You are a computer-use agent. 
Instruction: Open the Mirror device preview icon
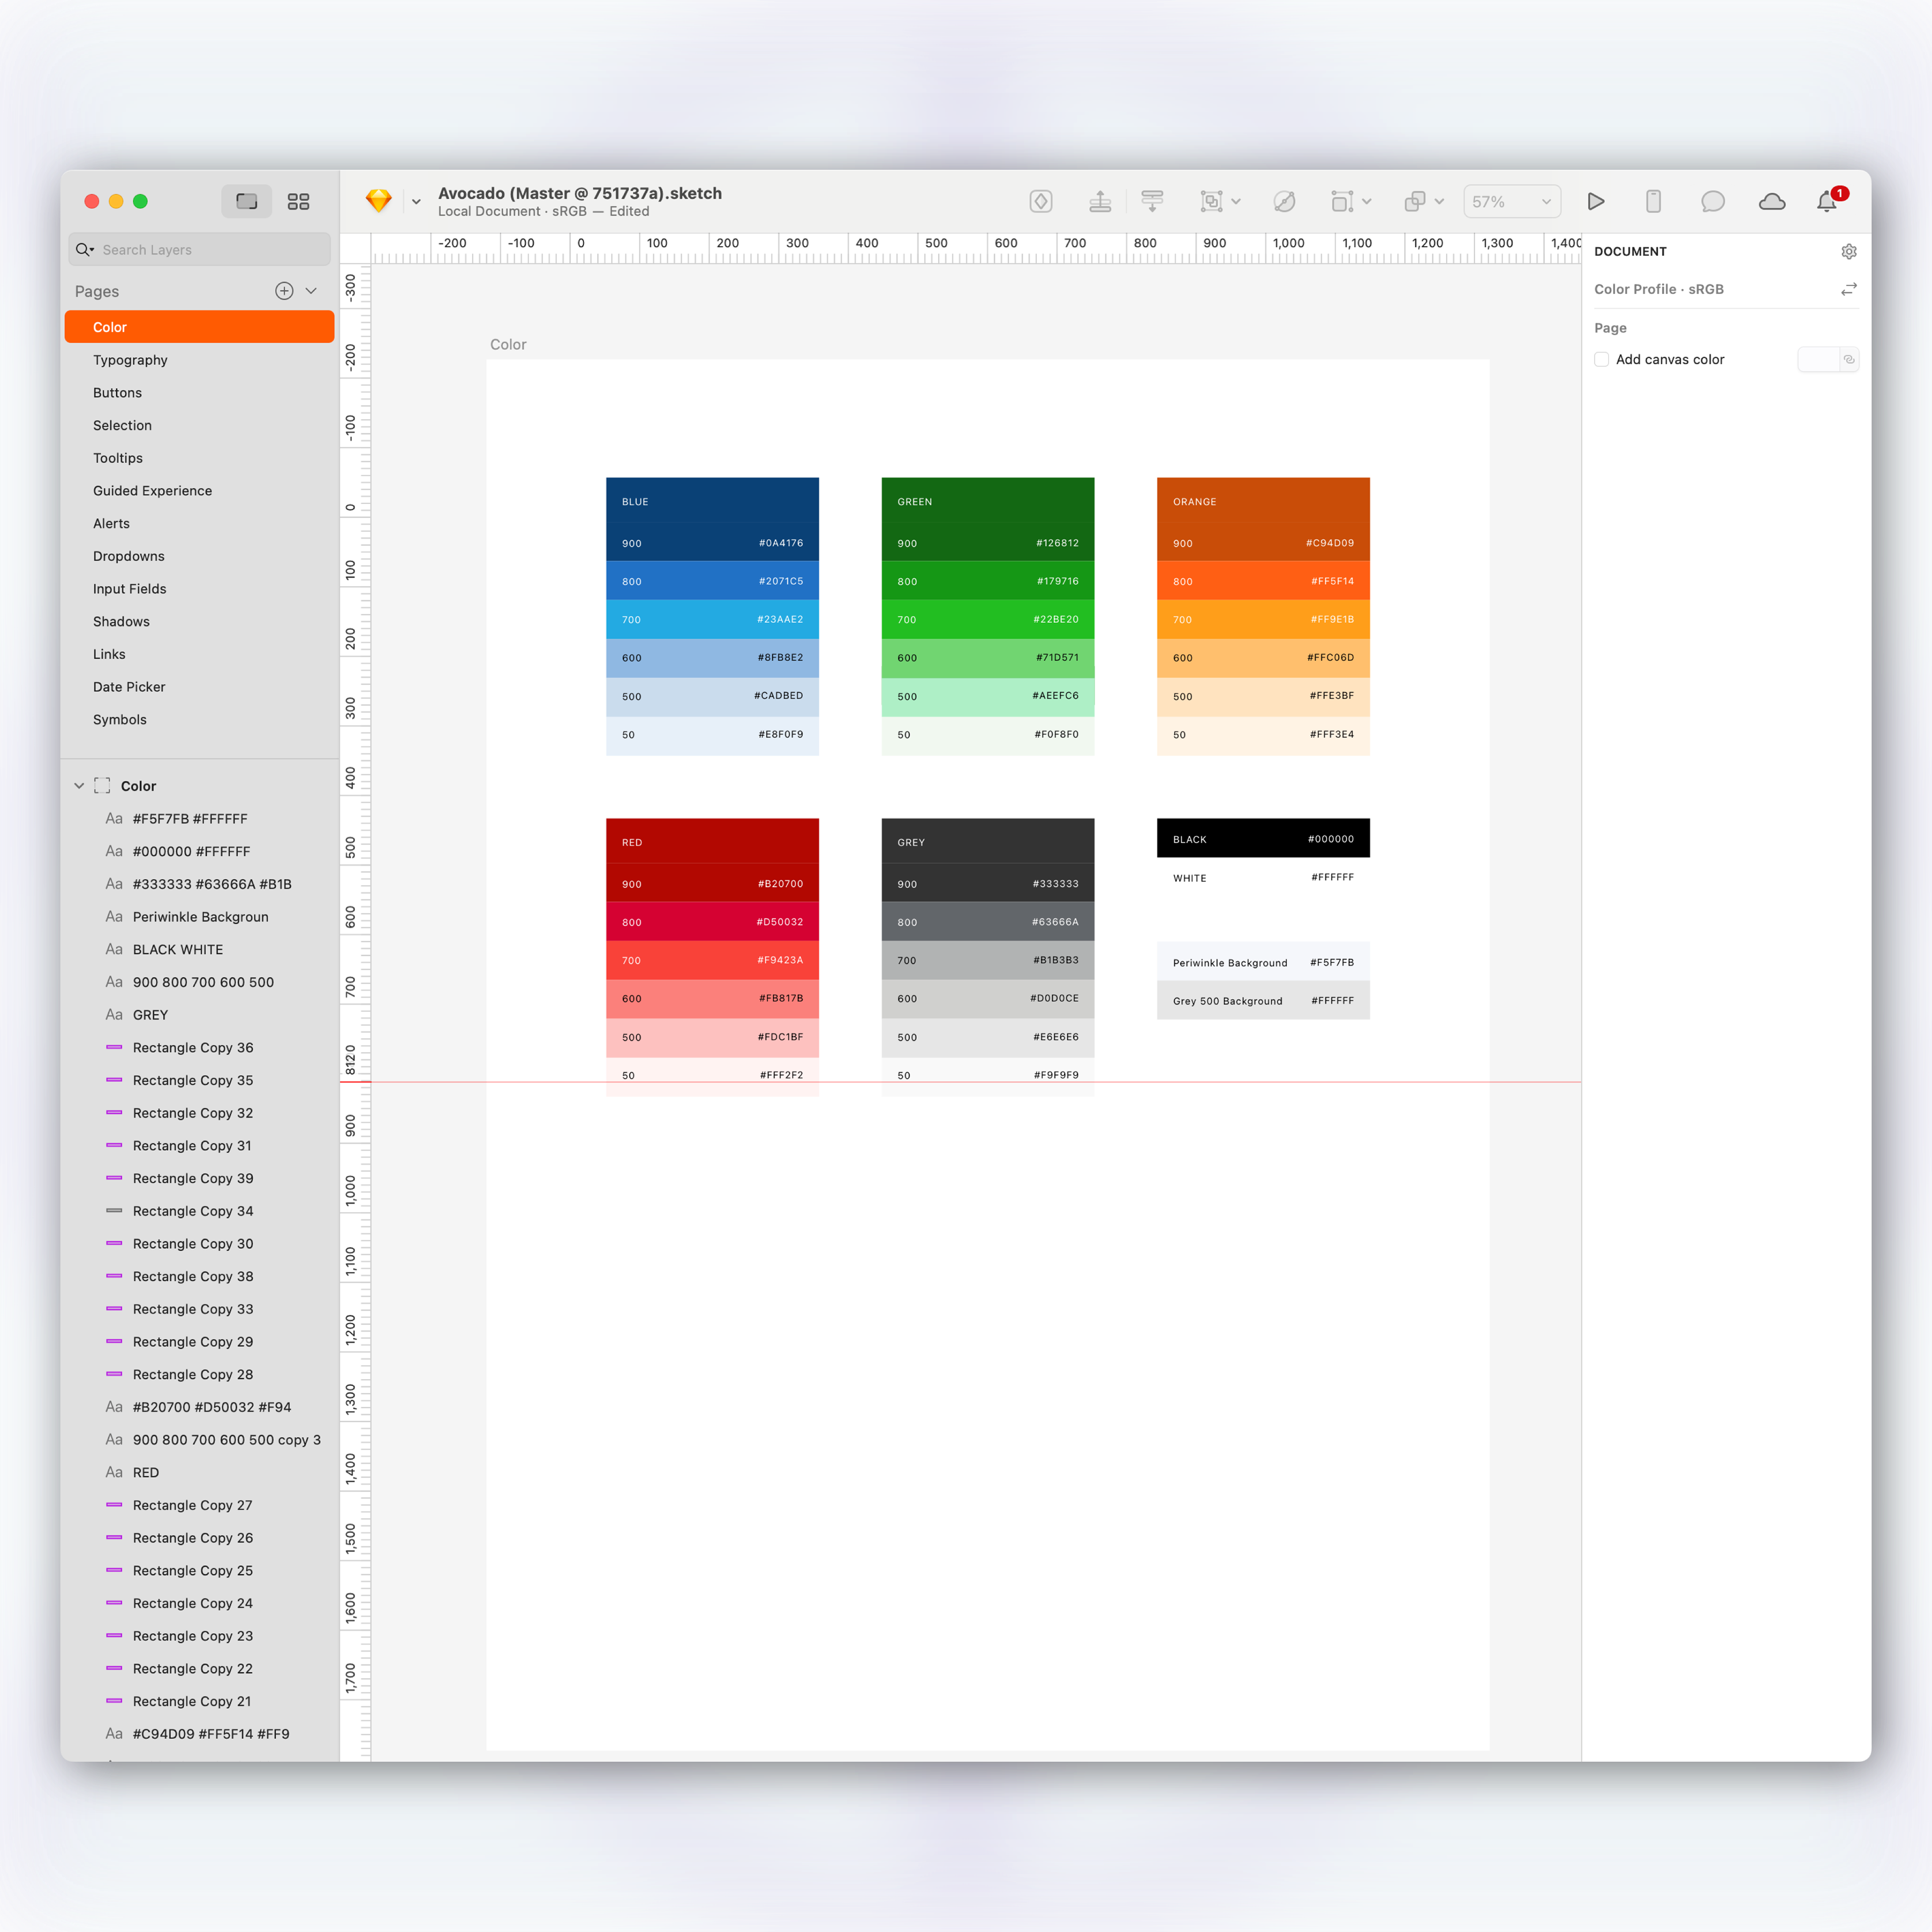point(1653,201)
